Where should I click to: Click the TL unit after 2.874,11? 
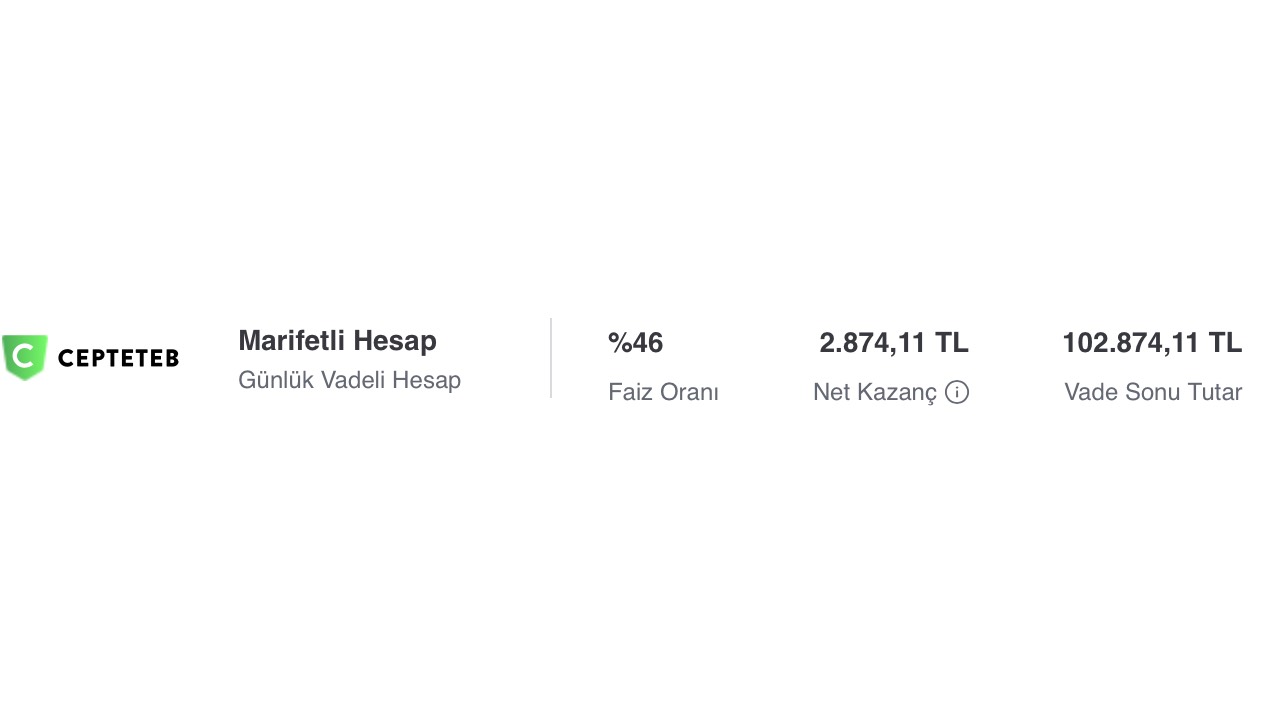[x=951, y=343]
